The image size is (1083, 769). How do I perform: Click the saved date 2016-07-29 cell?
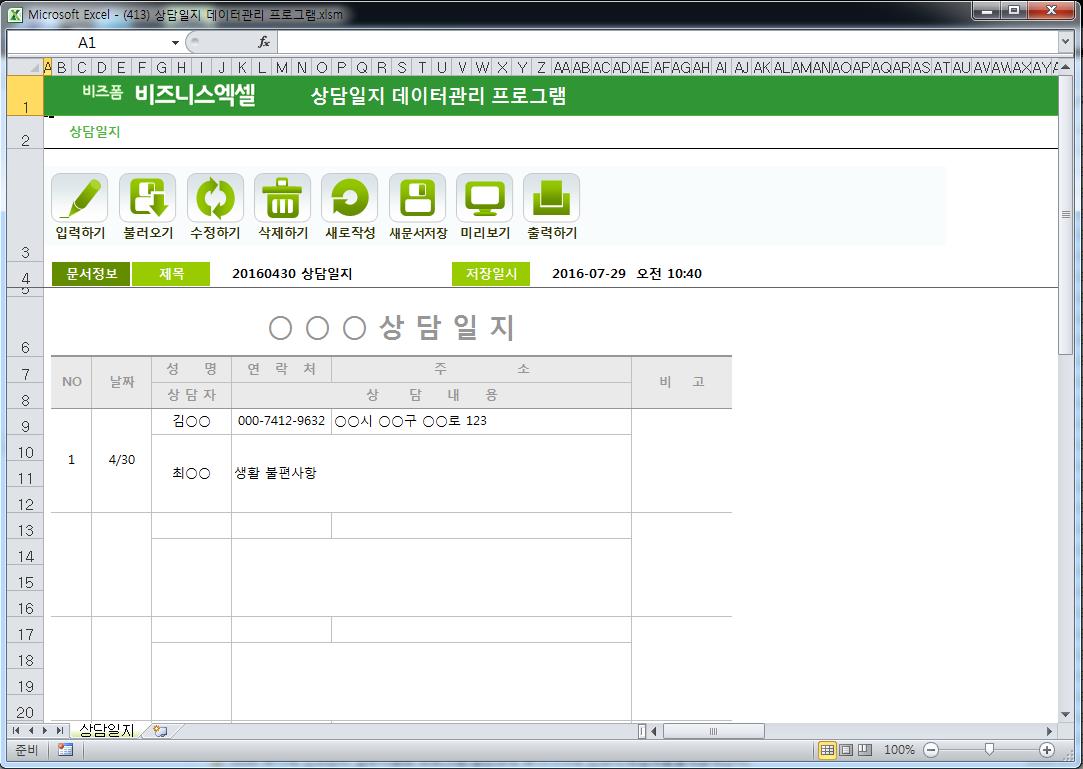pyautogui.click(x=626, y=274)
